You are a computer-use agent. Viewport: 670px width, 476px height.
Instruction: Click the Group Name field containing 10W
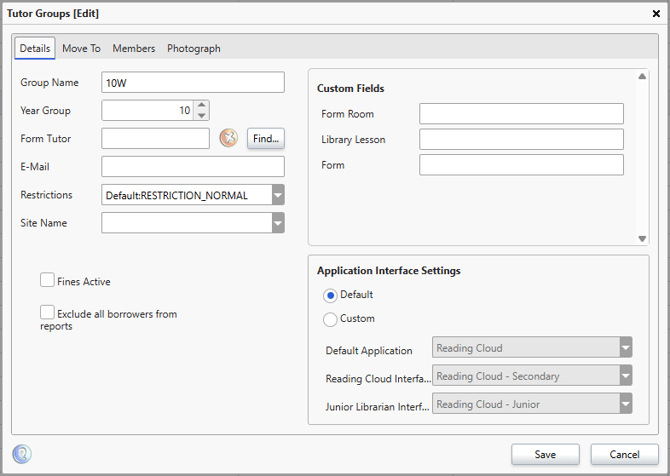pyautogui.click(x=193, y=82)
